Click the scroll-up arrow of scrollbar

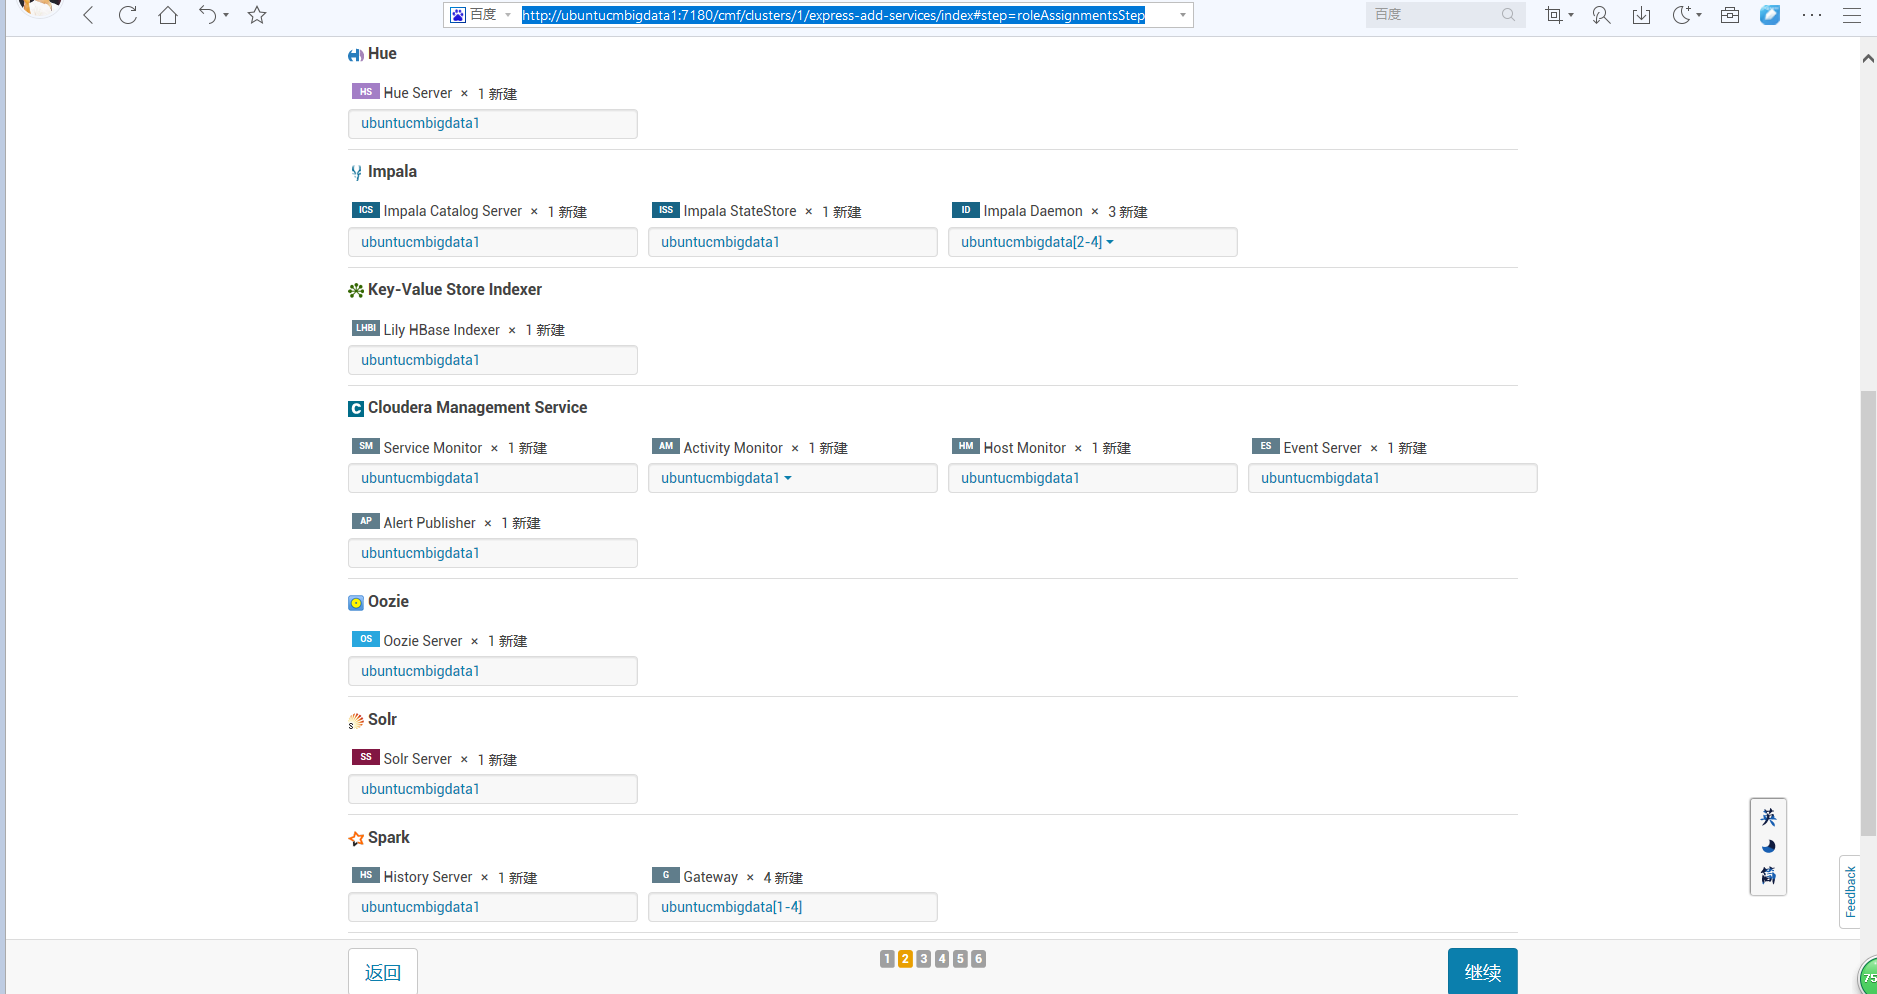1868,58
